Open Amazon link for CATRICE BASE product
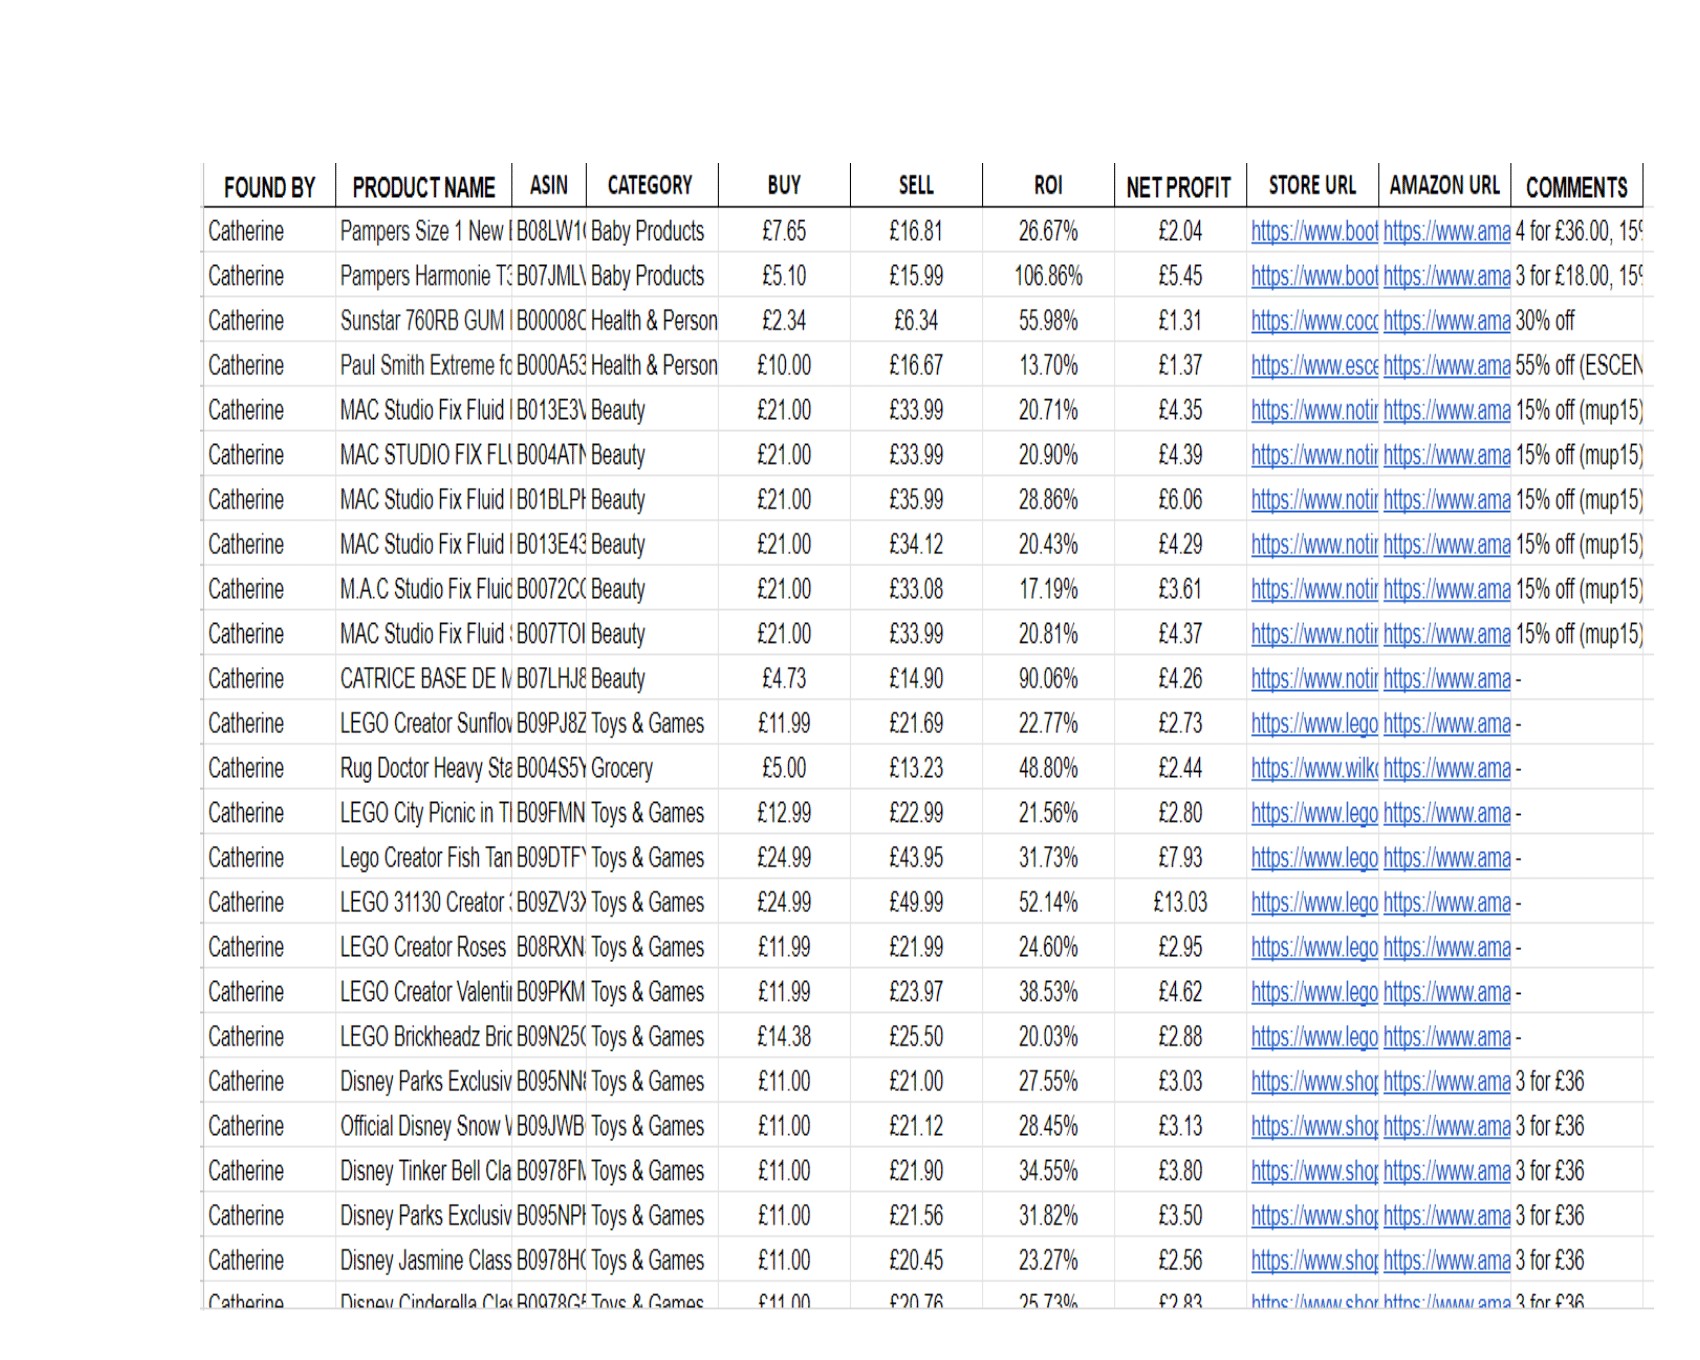 tap(1446, 679)
